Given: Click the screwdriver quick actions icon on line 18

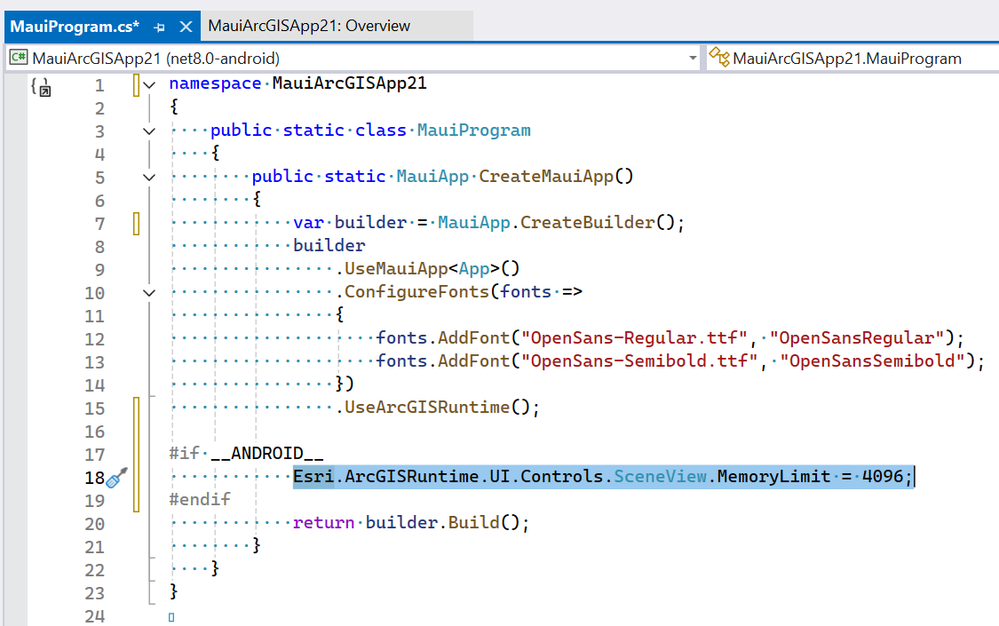Looking at the screenshot, I should click(117, 478).
